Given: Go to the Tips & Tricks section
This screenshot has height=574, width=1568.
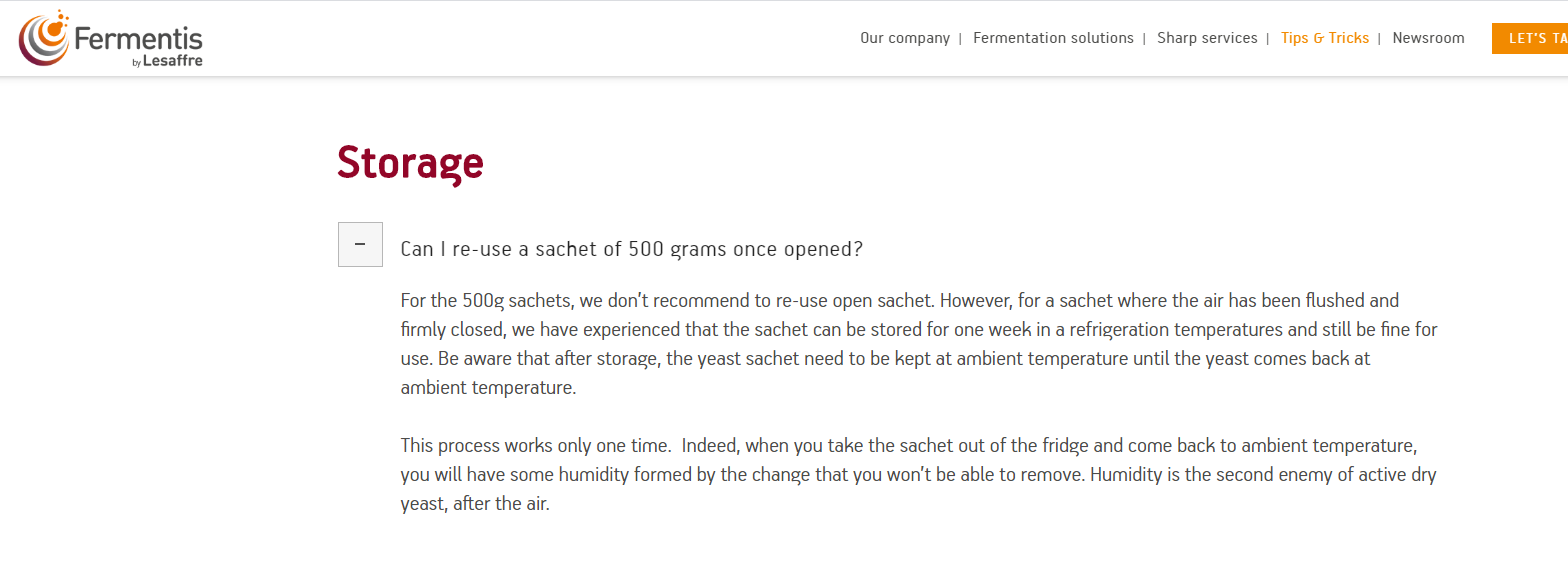Looking at the screenshot, I should point(1325,38).
